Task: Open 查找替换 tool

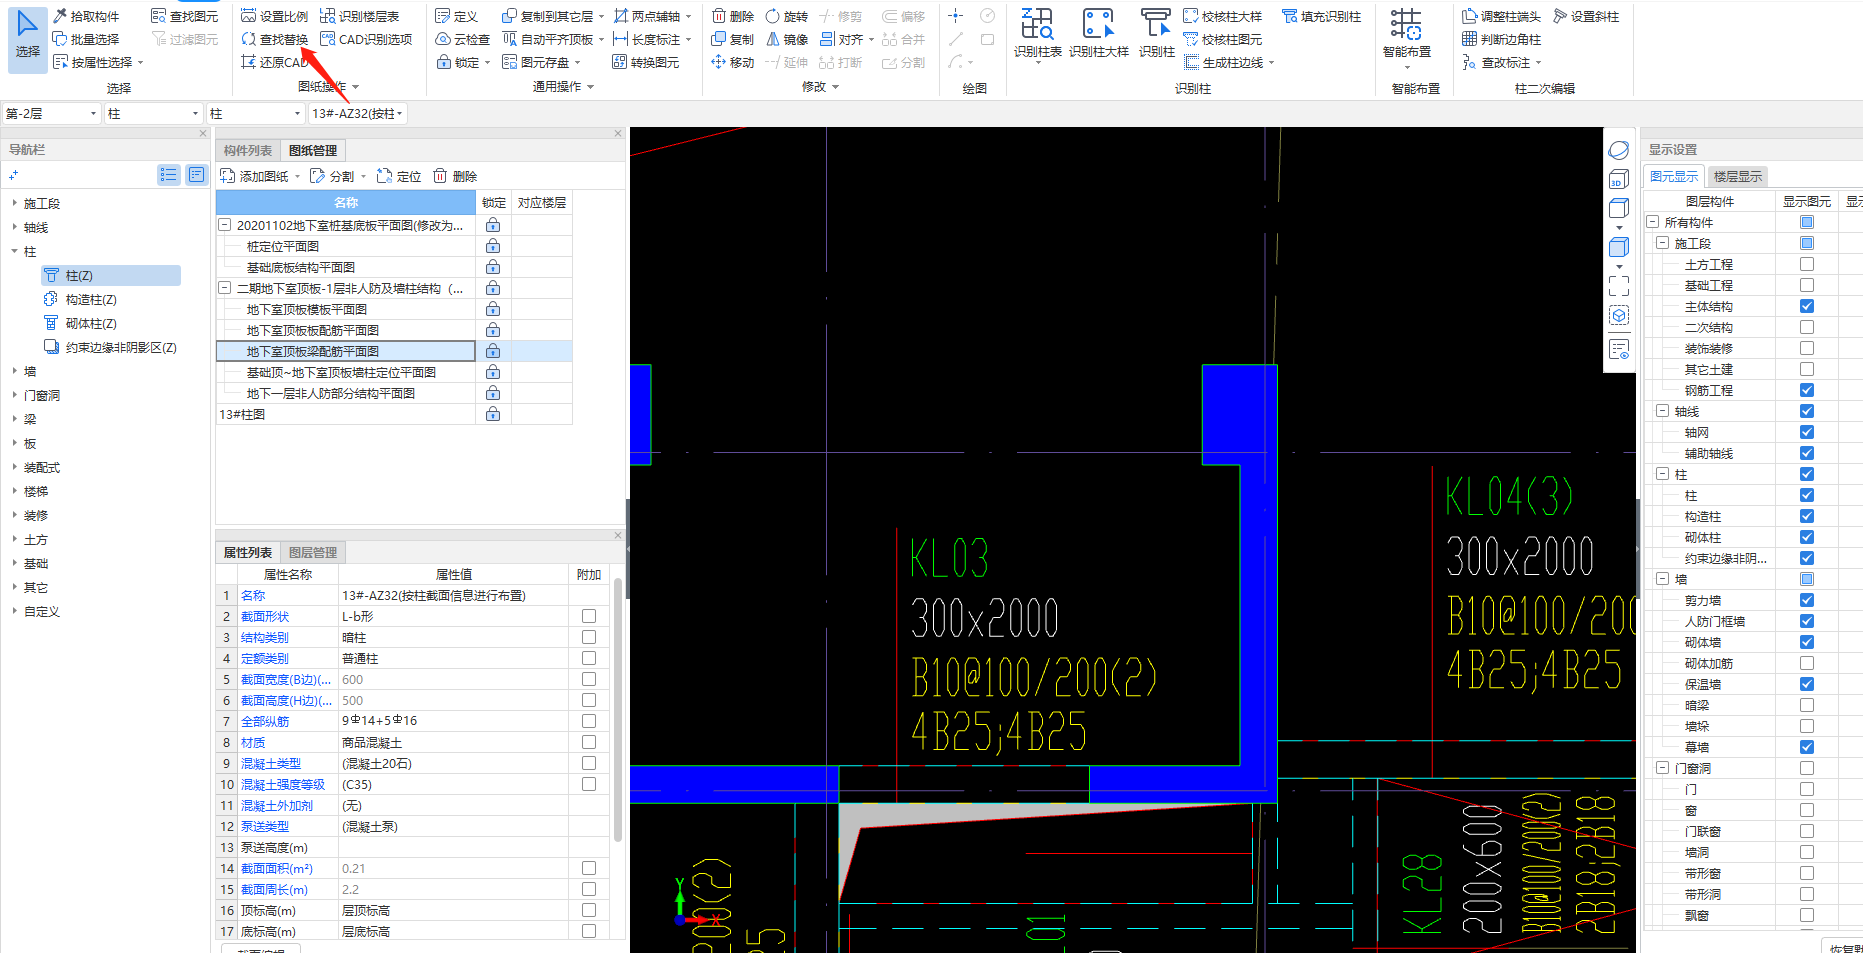Action: click(275, 39)
